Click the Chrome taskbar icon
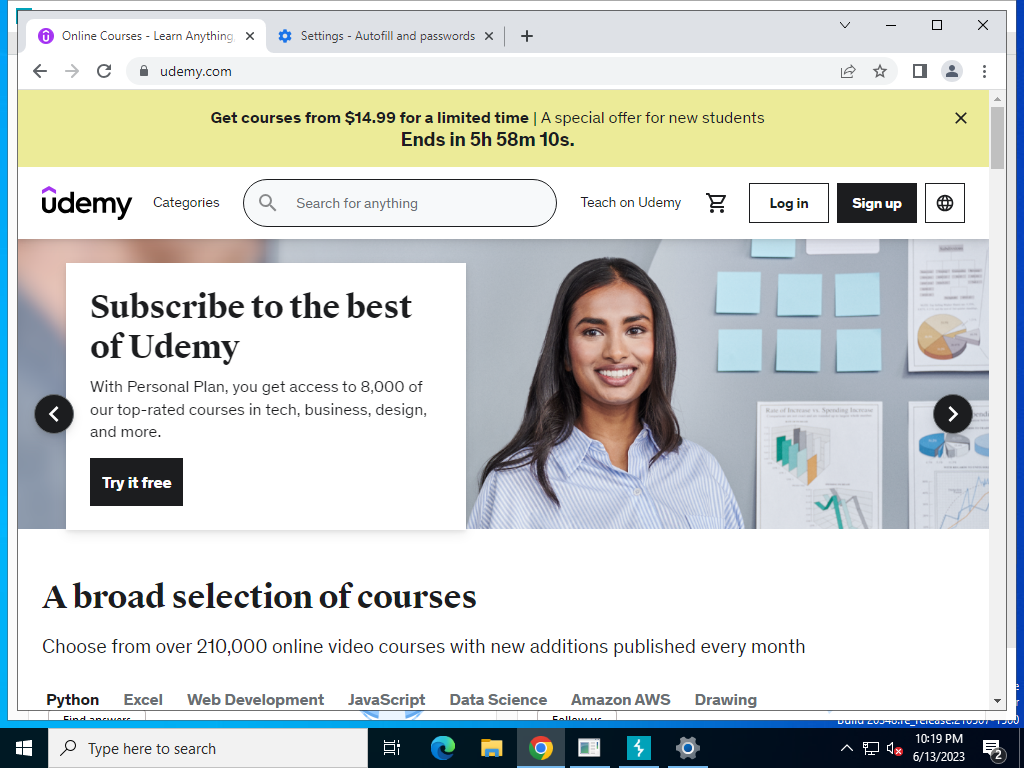This screenshot has width=1024, height=768. (x=541, y=748)
